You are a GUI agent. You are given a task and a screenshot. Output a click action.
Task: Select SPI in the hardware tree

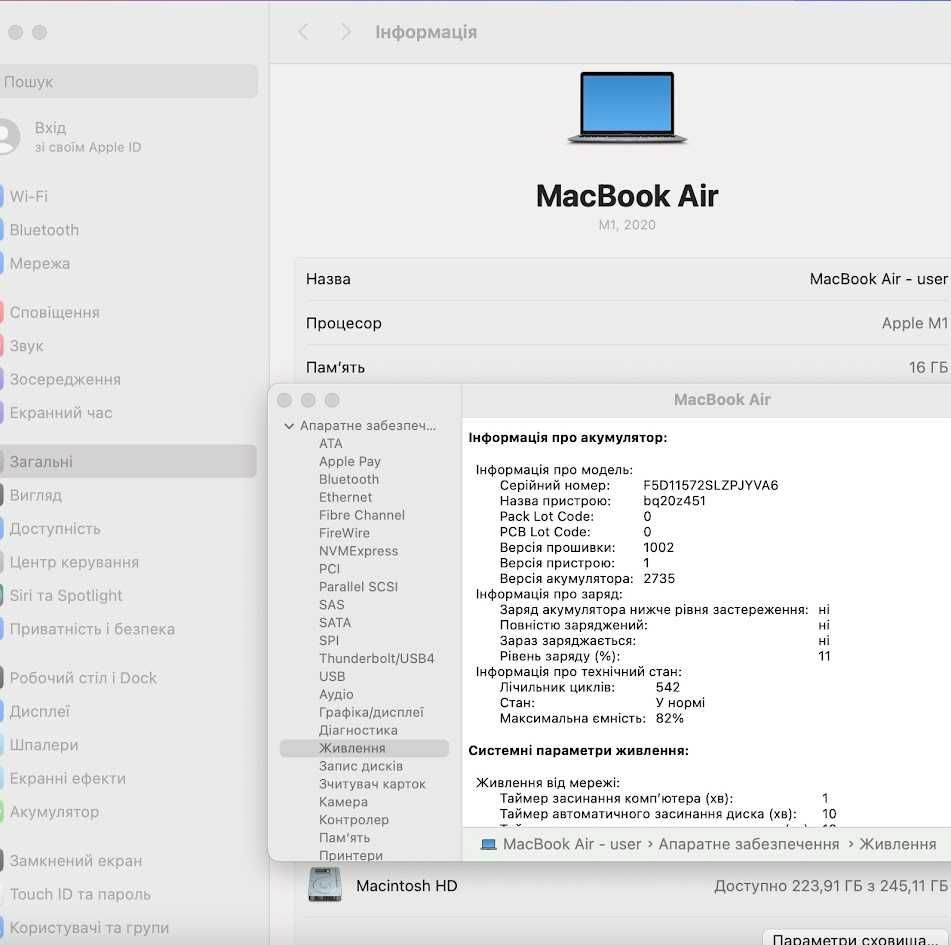(x=329, y=641)
